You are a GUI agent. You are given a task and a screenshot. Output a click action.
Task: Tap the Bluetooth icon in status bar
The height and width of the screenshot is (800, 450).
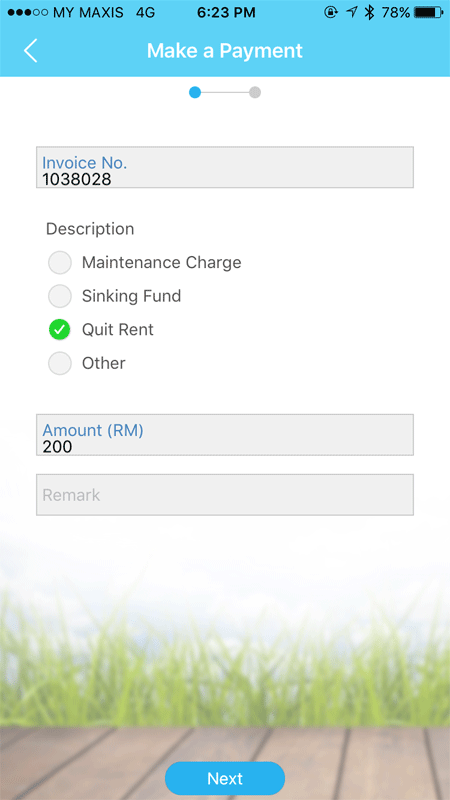[x=369, y=12]
